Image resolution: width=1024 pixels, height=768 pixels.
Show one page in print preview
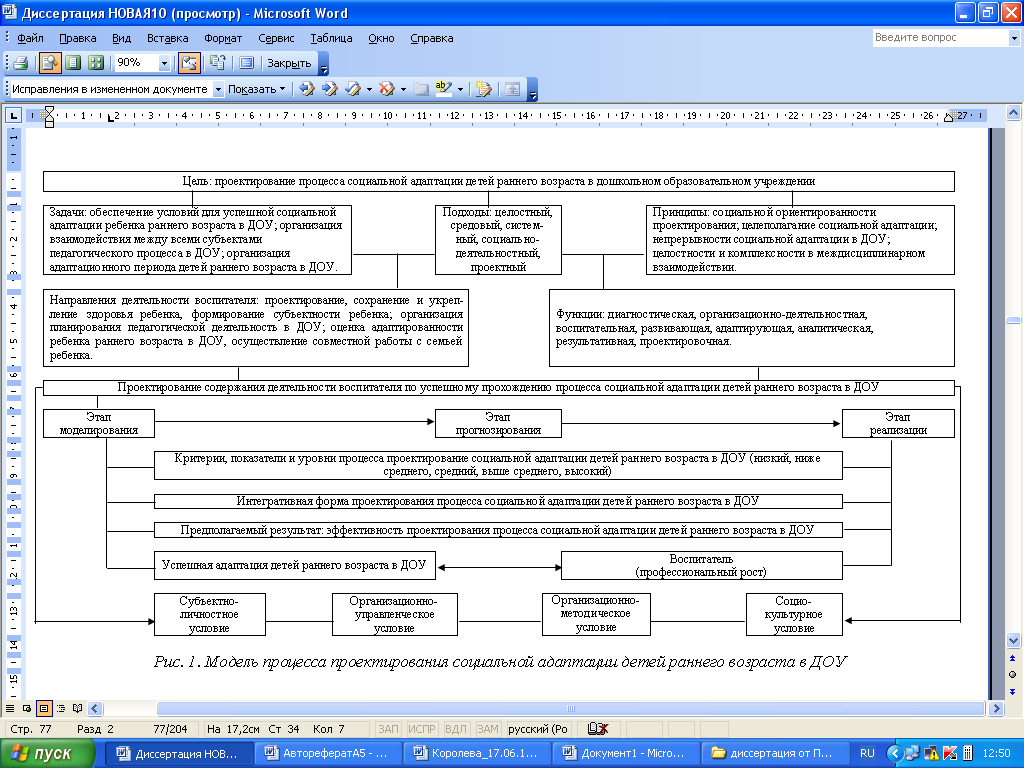[73, 63]
